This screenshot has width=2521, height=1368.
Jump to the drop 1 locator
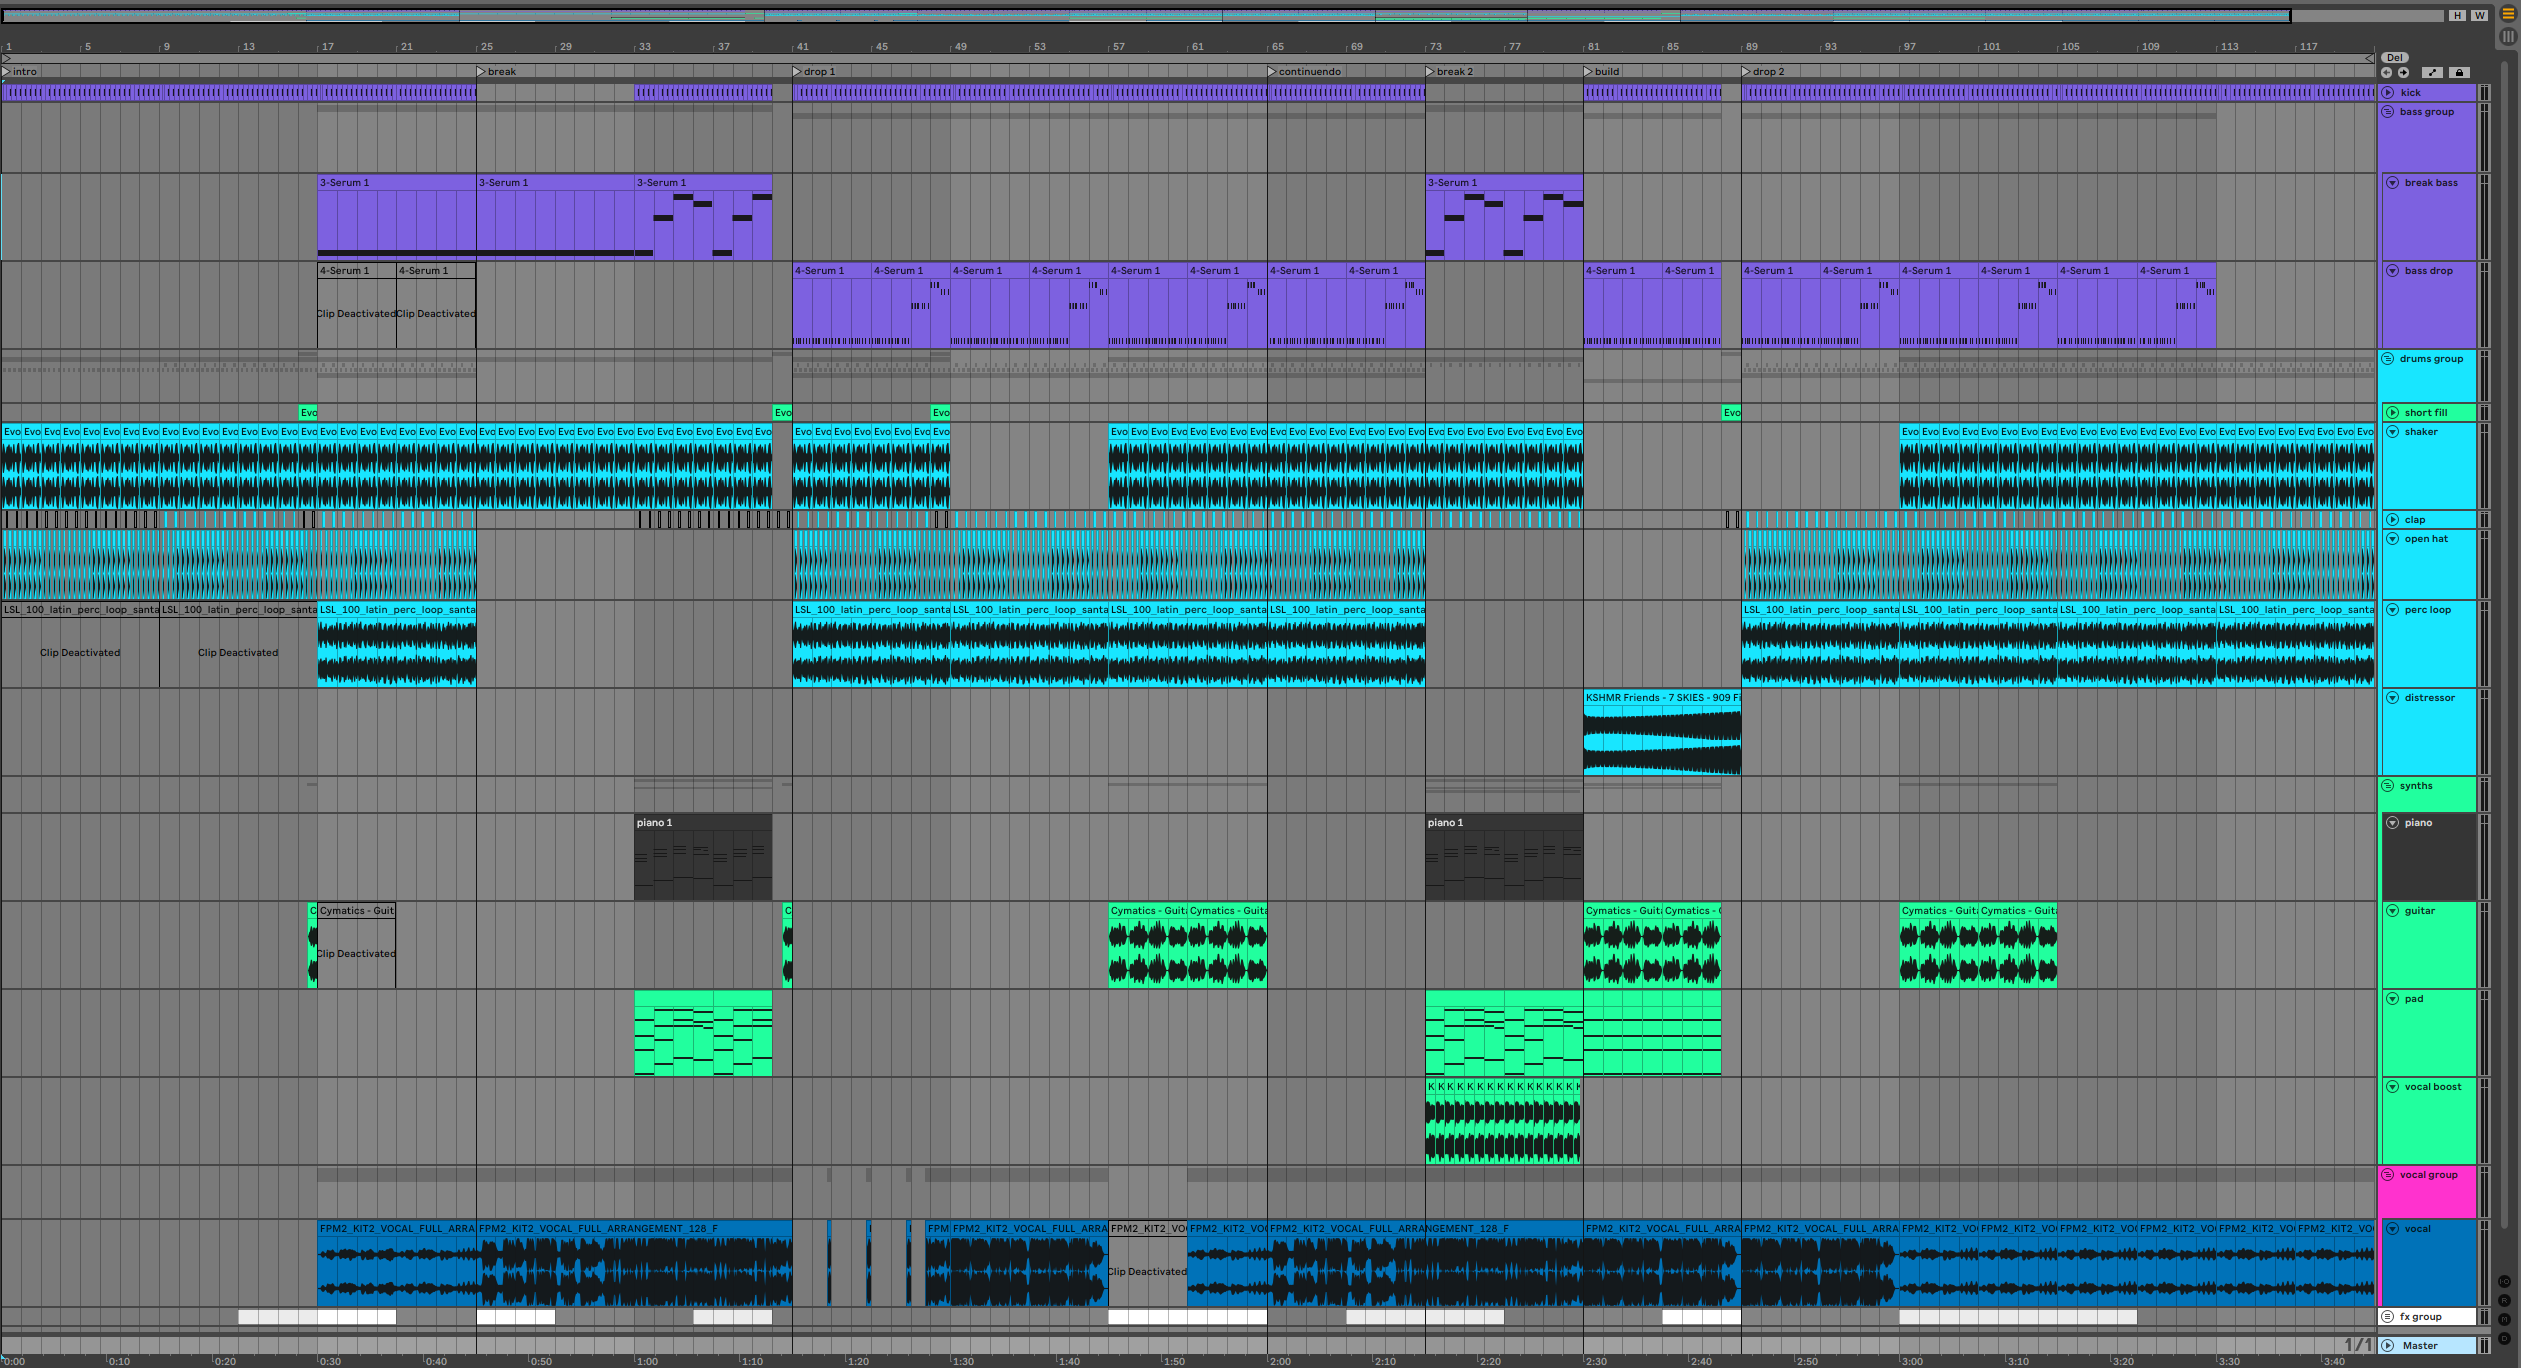click(x=797, y=71)
